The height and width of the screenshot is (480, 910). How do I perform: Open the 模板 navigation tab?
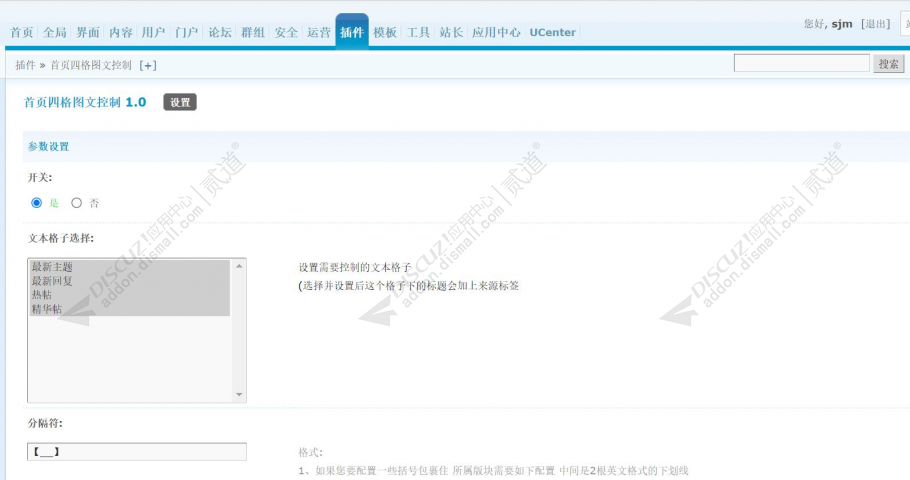click(x=385, y=33)
